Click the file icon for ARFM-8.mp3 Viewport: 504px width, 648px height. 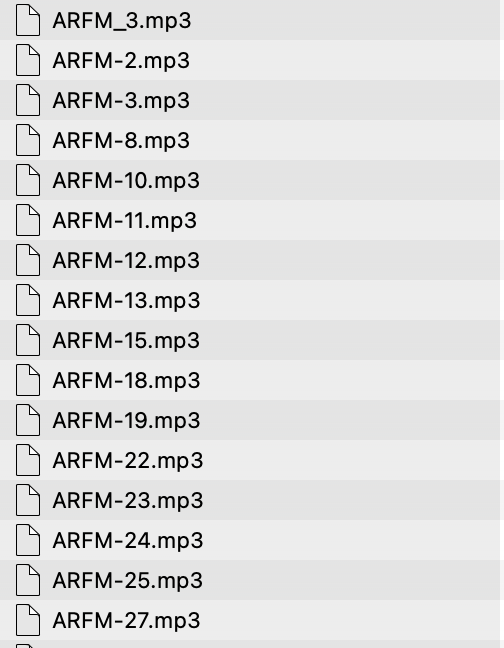(28, 140)
